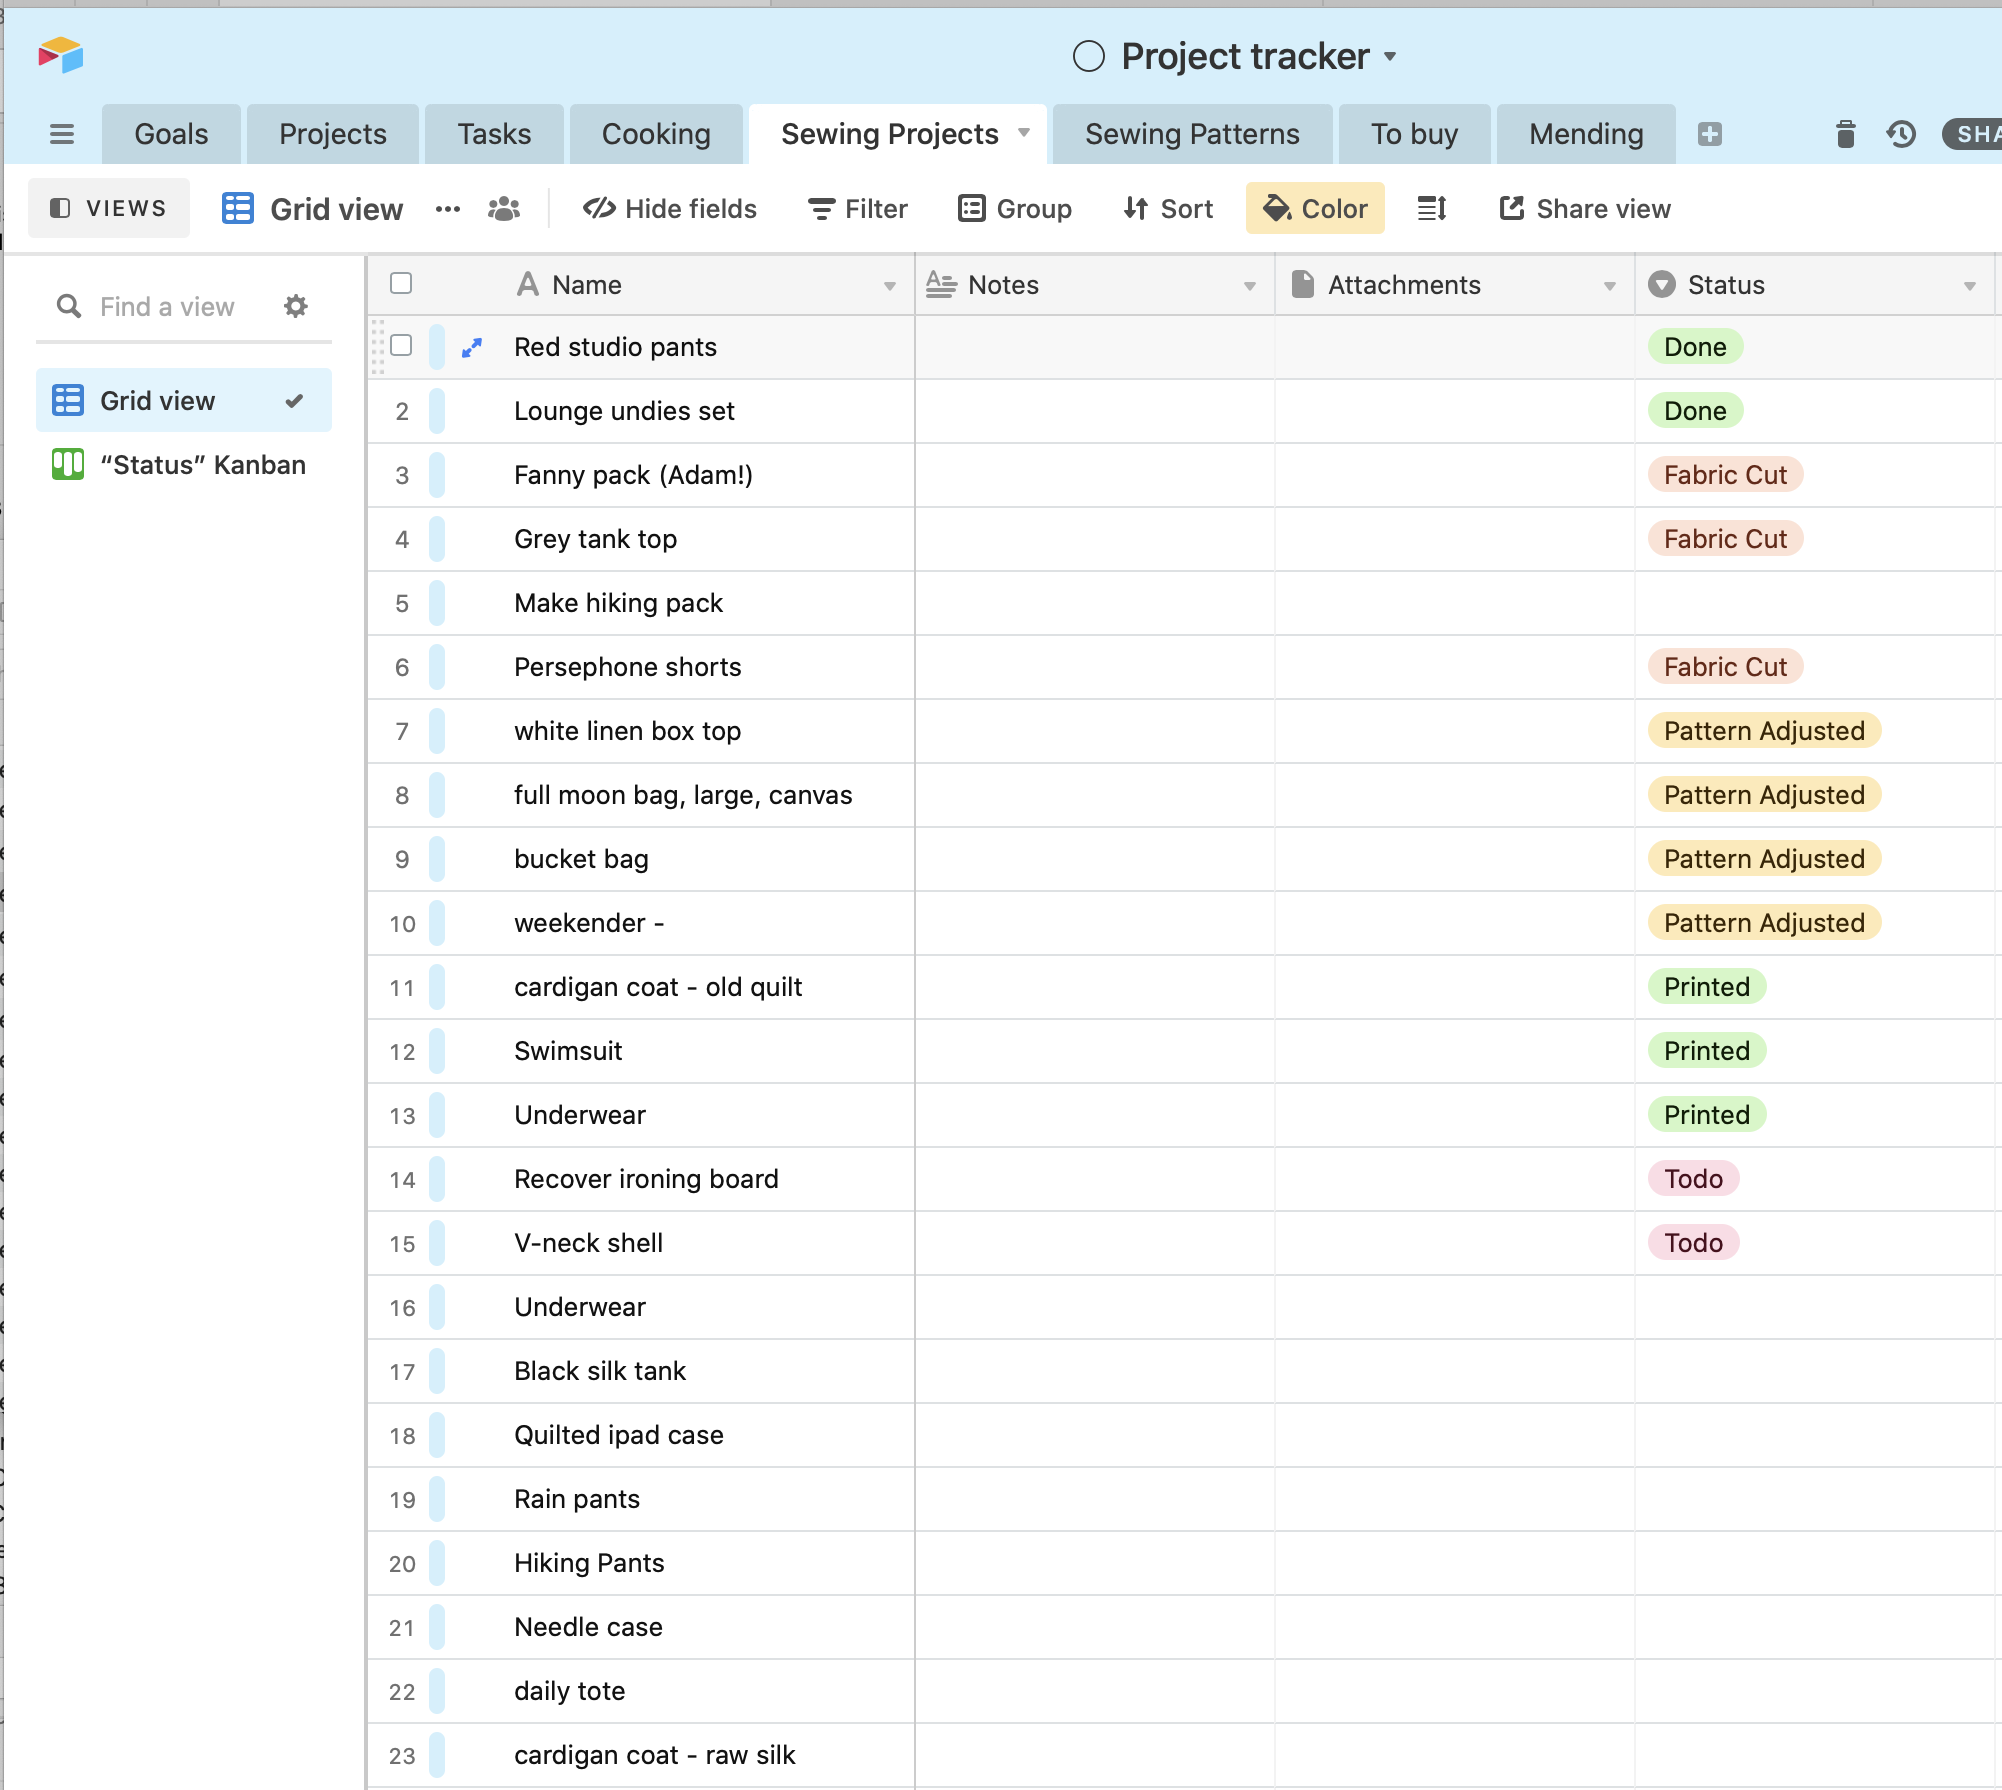Switch to the Sewing Patterns tab

coord(1191,134)
